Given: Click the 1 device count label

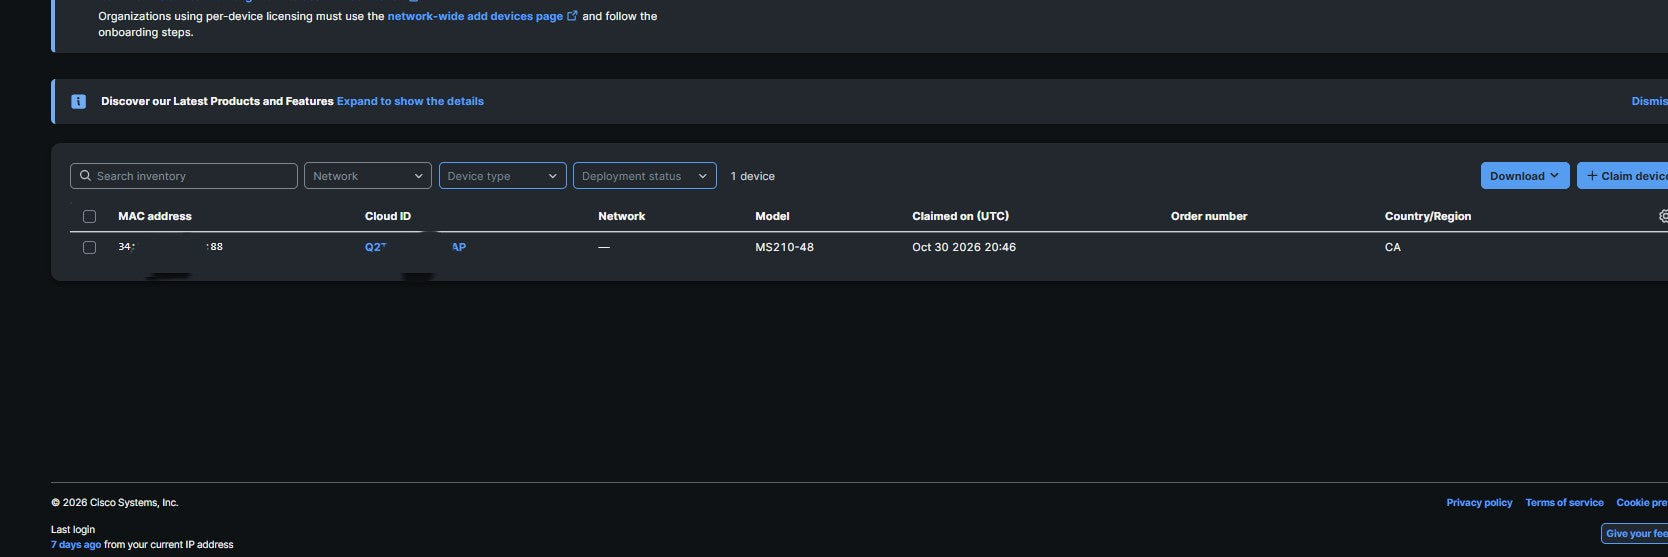Looking at the screenshot, I should [x=752, y=176].
